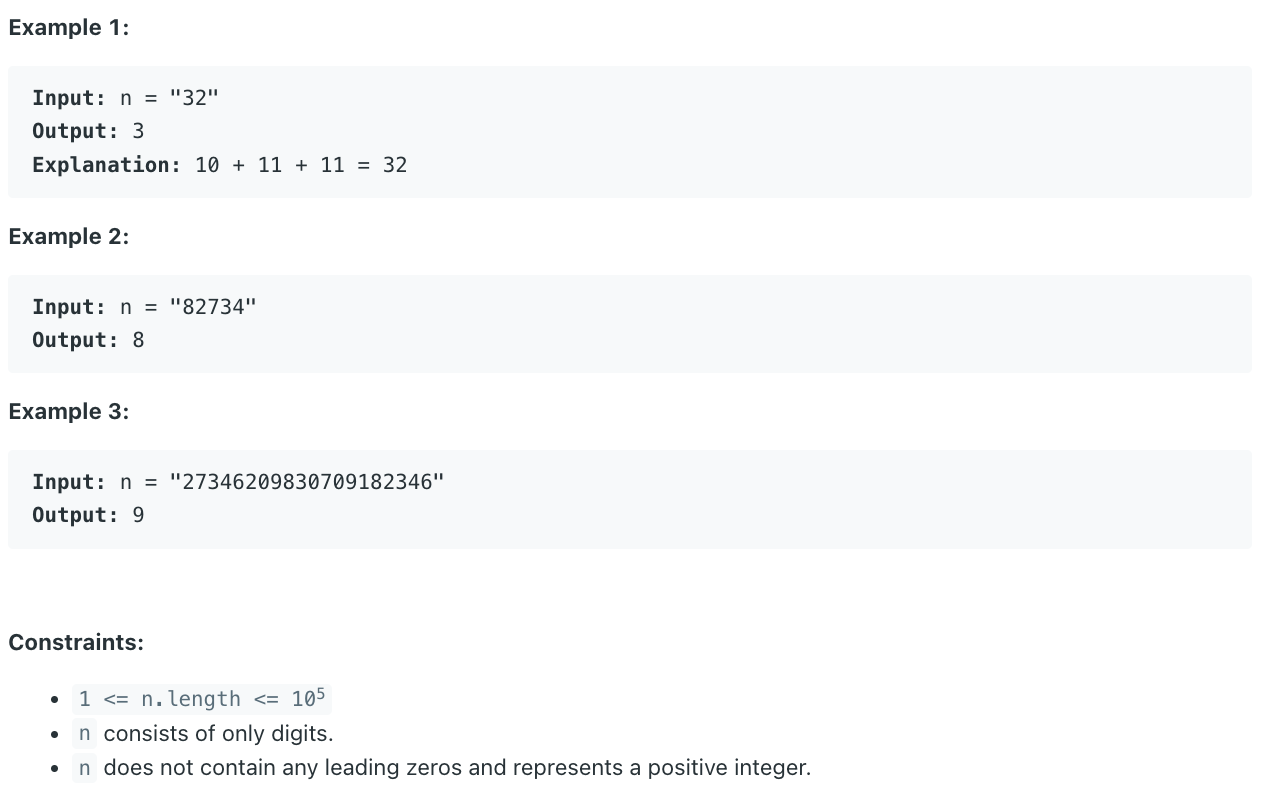
Task: Click the "Example 1:" heading
Action: tap(69, 28)
